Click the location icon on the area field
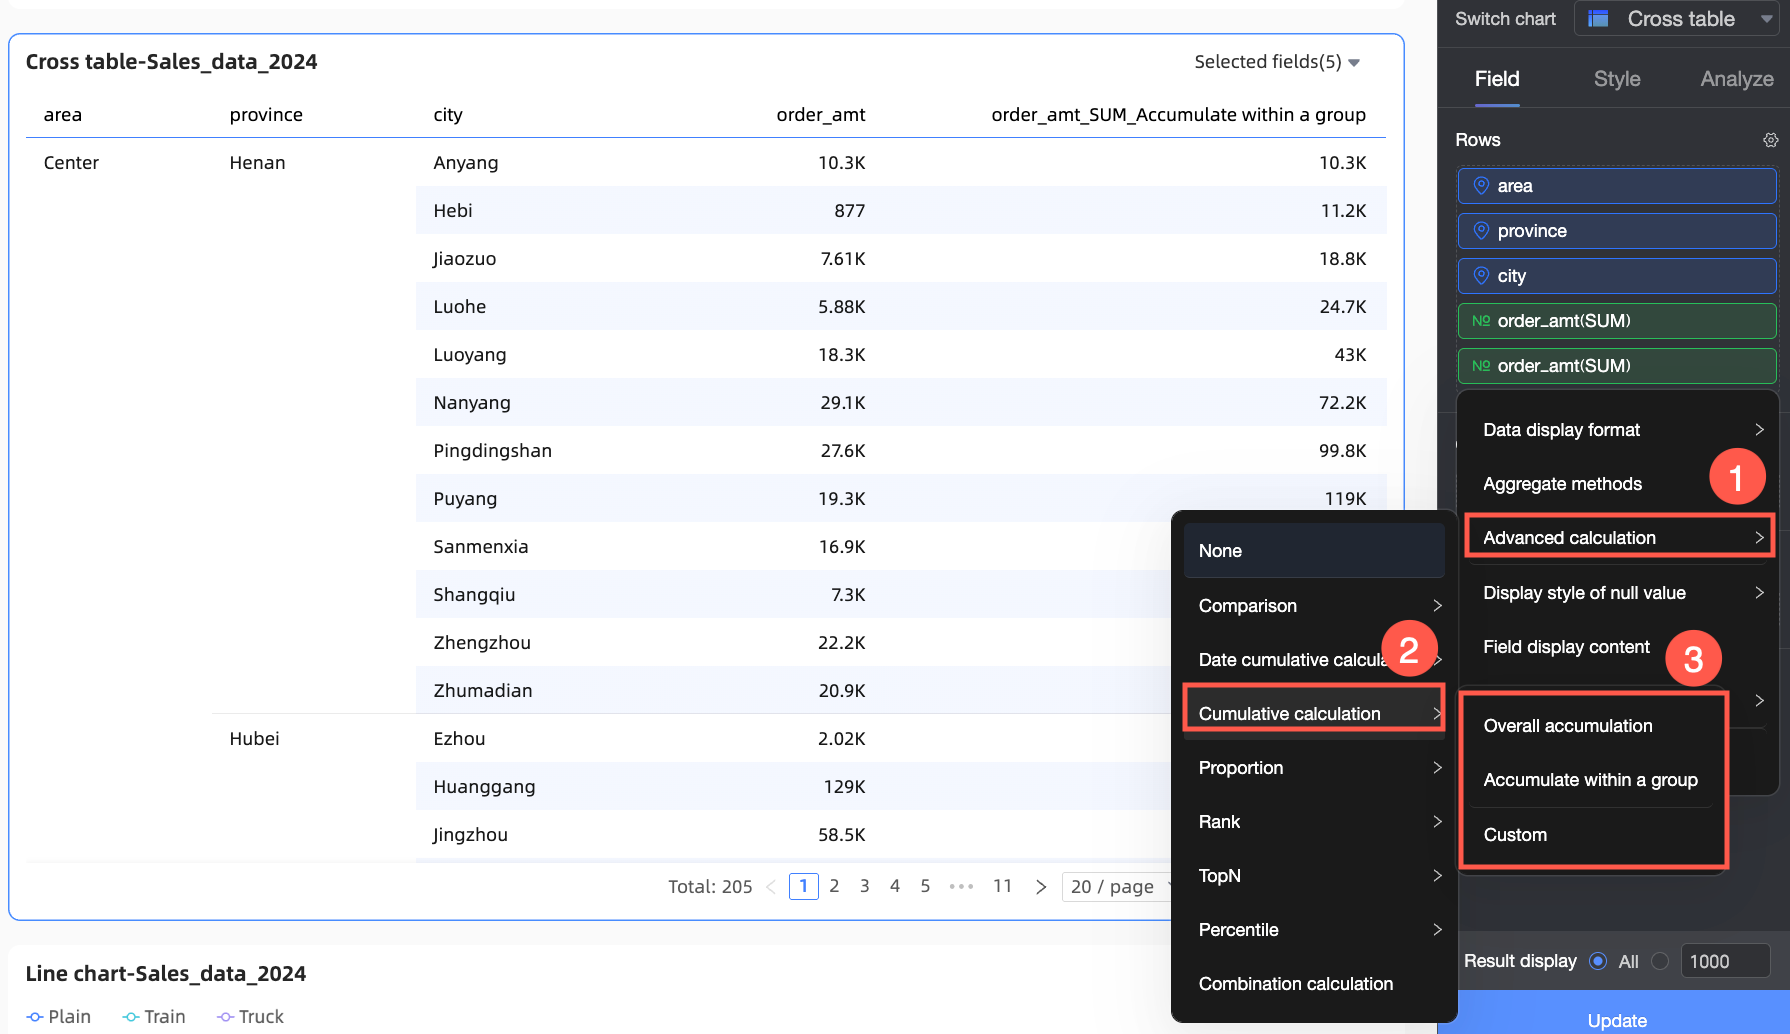Viewport: 1790px width, 1034px height. (x=1481, y=186)
